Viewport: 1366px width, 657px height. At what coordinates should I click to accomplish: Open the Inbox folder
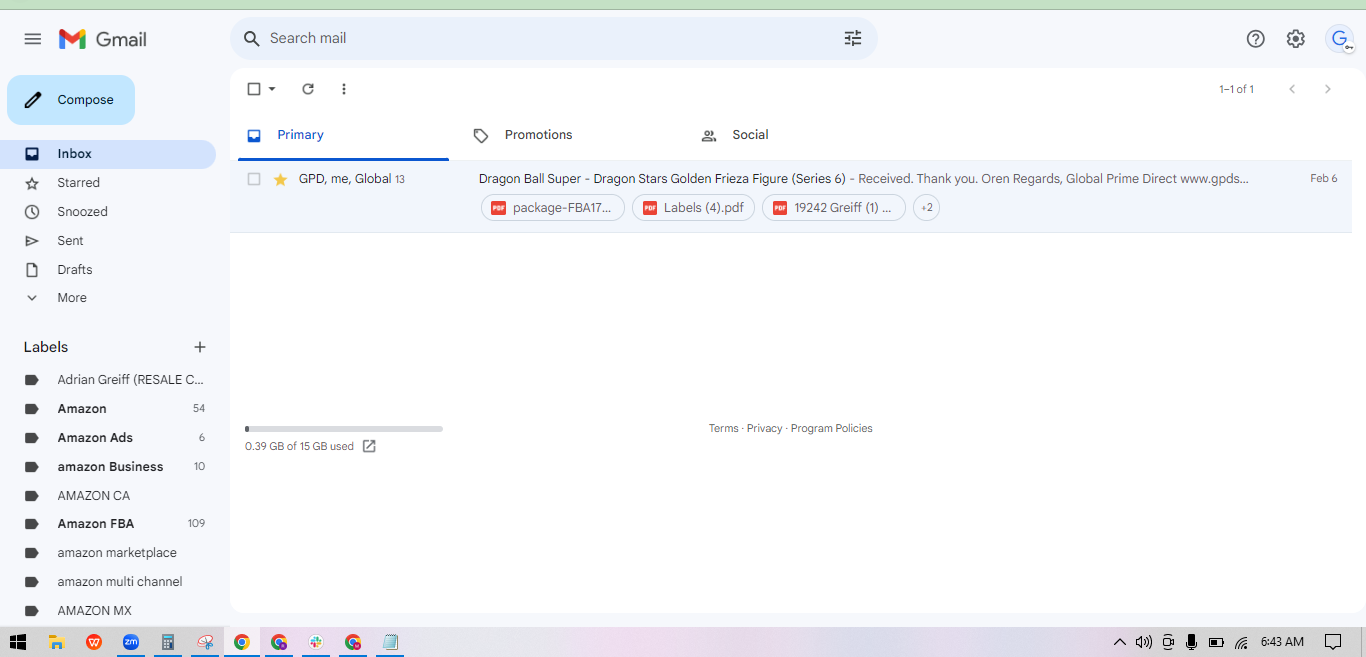(108, 154)
